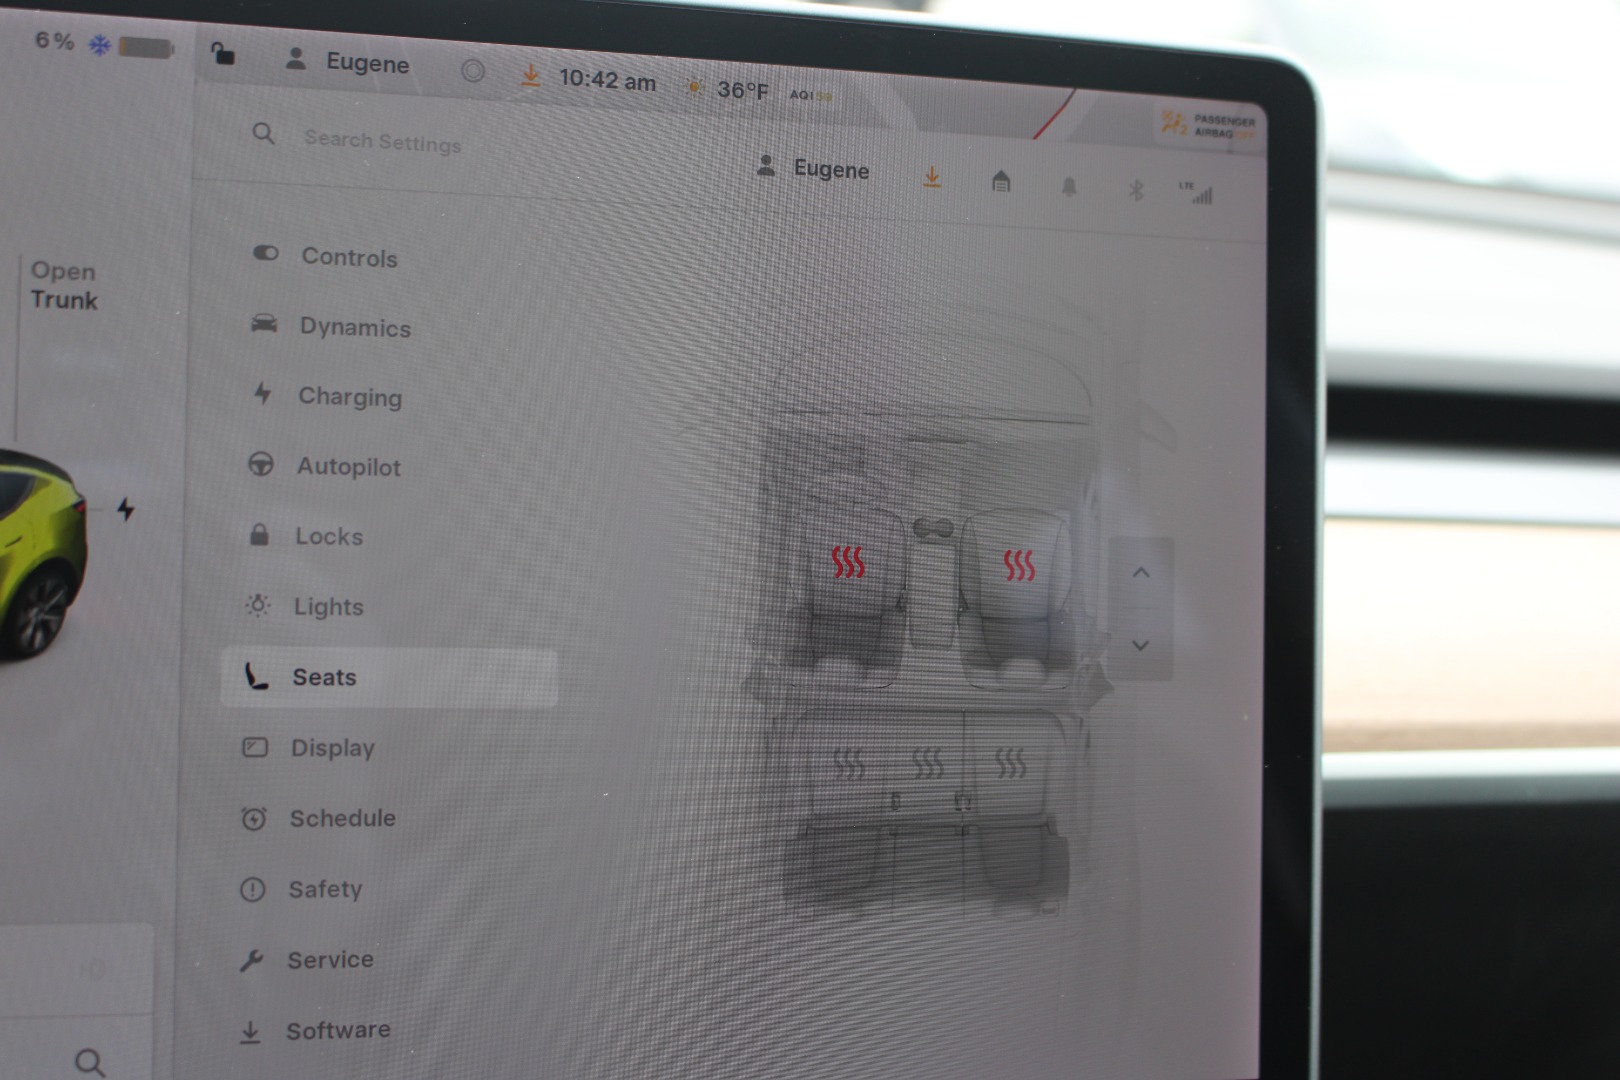Tap the bell notifications icon

(x=1068, y=187)
